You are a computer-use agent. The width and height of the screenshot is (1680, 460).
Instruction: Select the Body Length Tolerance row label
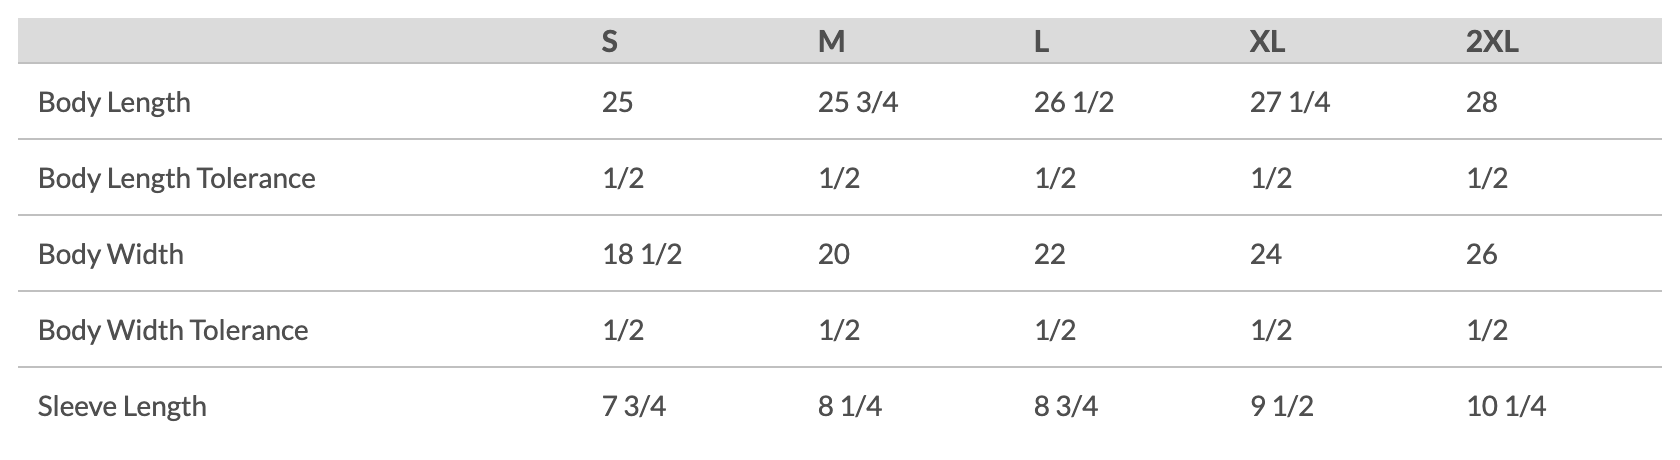tap(177, 179)
